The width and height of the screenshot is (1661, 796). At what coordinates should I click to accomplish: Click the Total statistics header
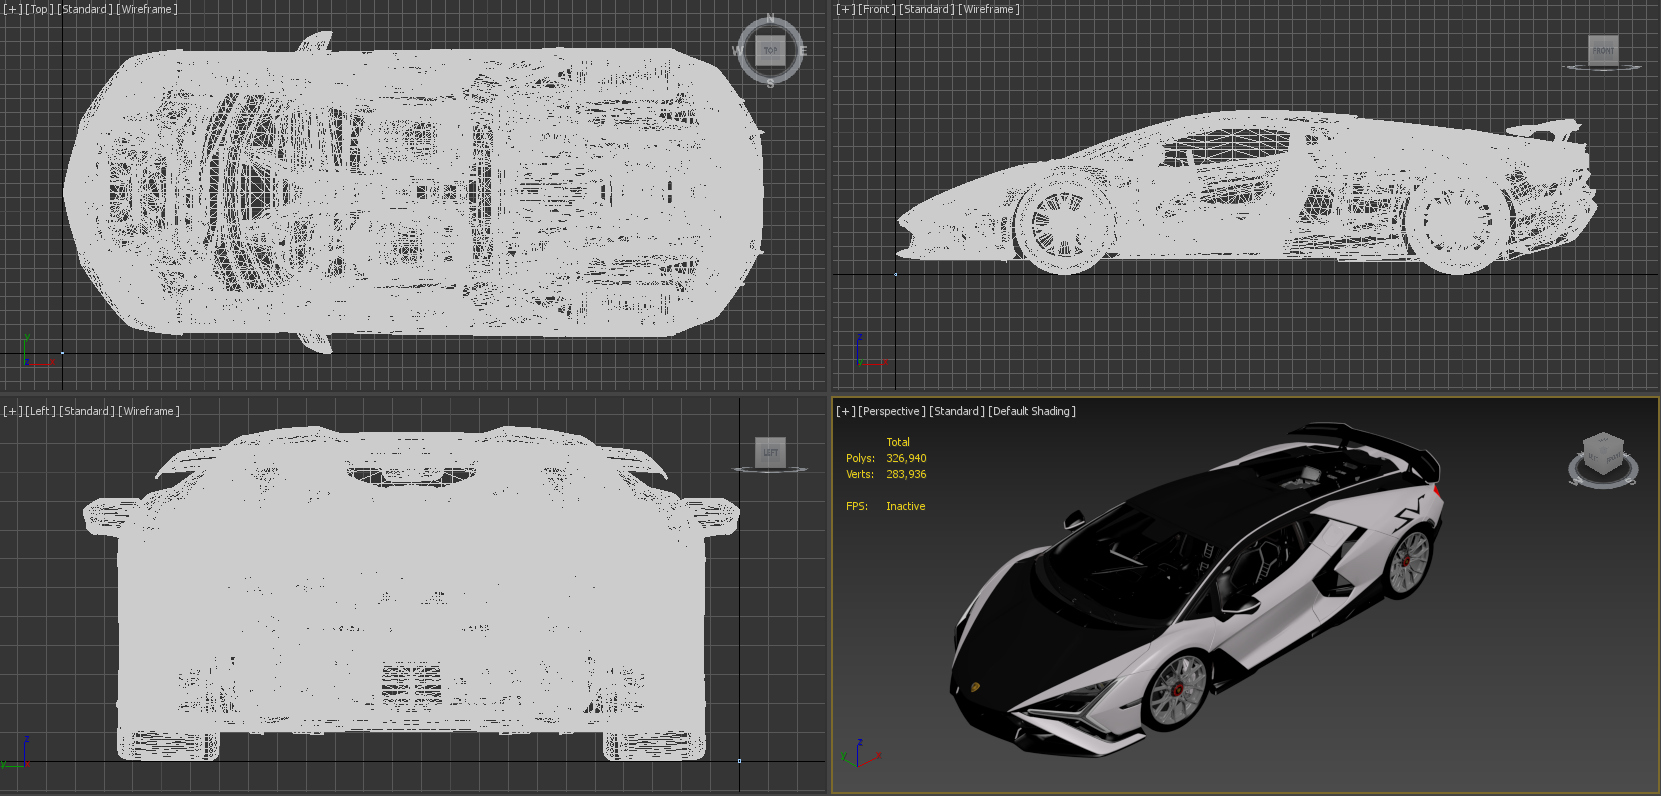click(x=898, y=442)
